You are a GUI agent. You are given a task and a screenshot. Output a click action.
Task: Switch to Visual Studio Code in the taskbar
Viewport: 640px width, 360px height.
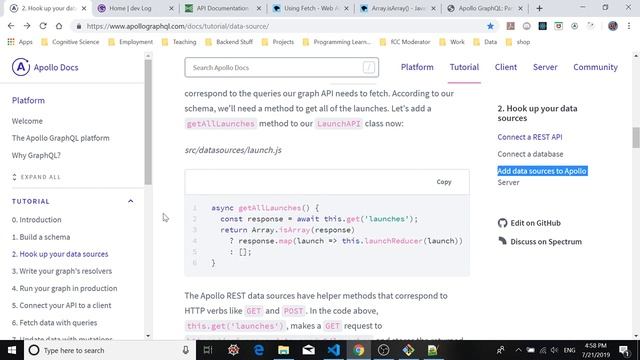tap(333, 350)
